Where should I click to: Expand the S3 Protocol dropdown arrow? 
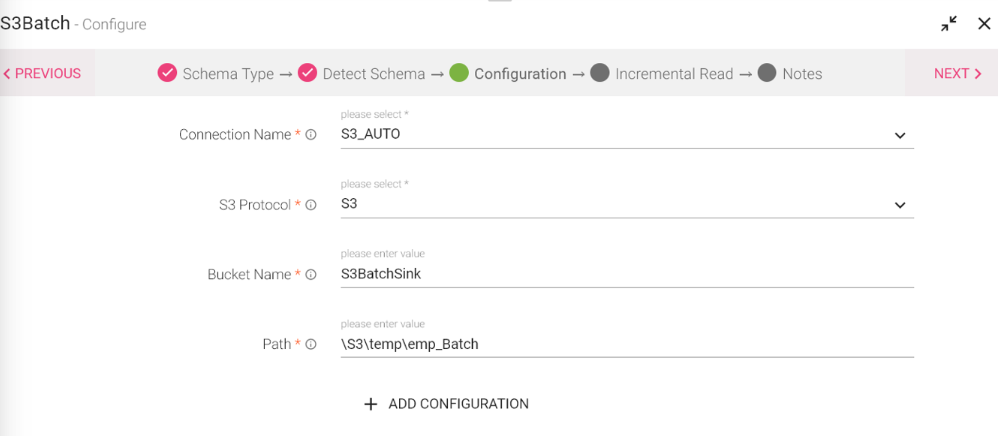click(x=900, y=205)
